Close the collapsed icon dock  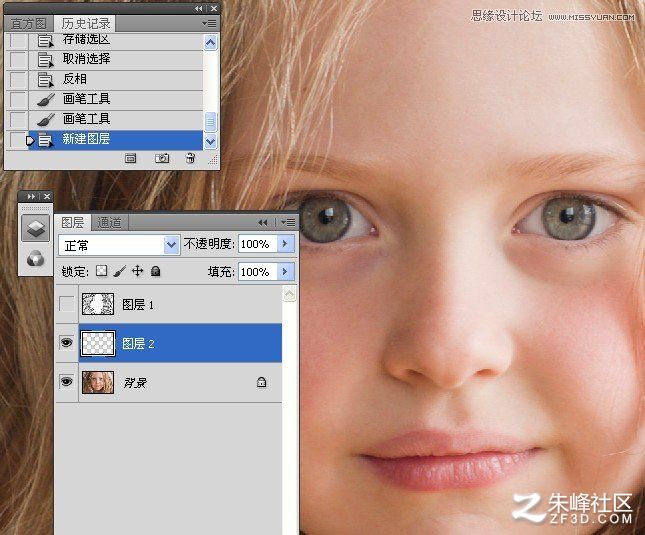coord(47,197)
